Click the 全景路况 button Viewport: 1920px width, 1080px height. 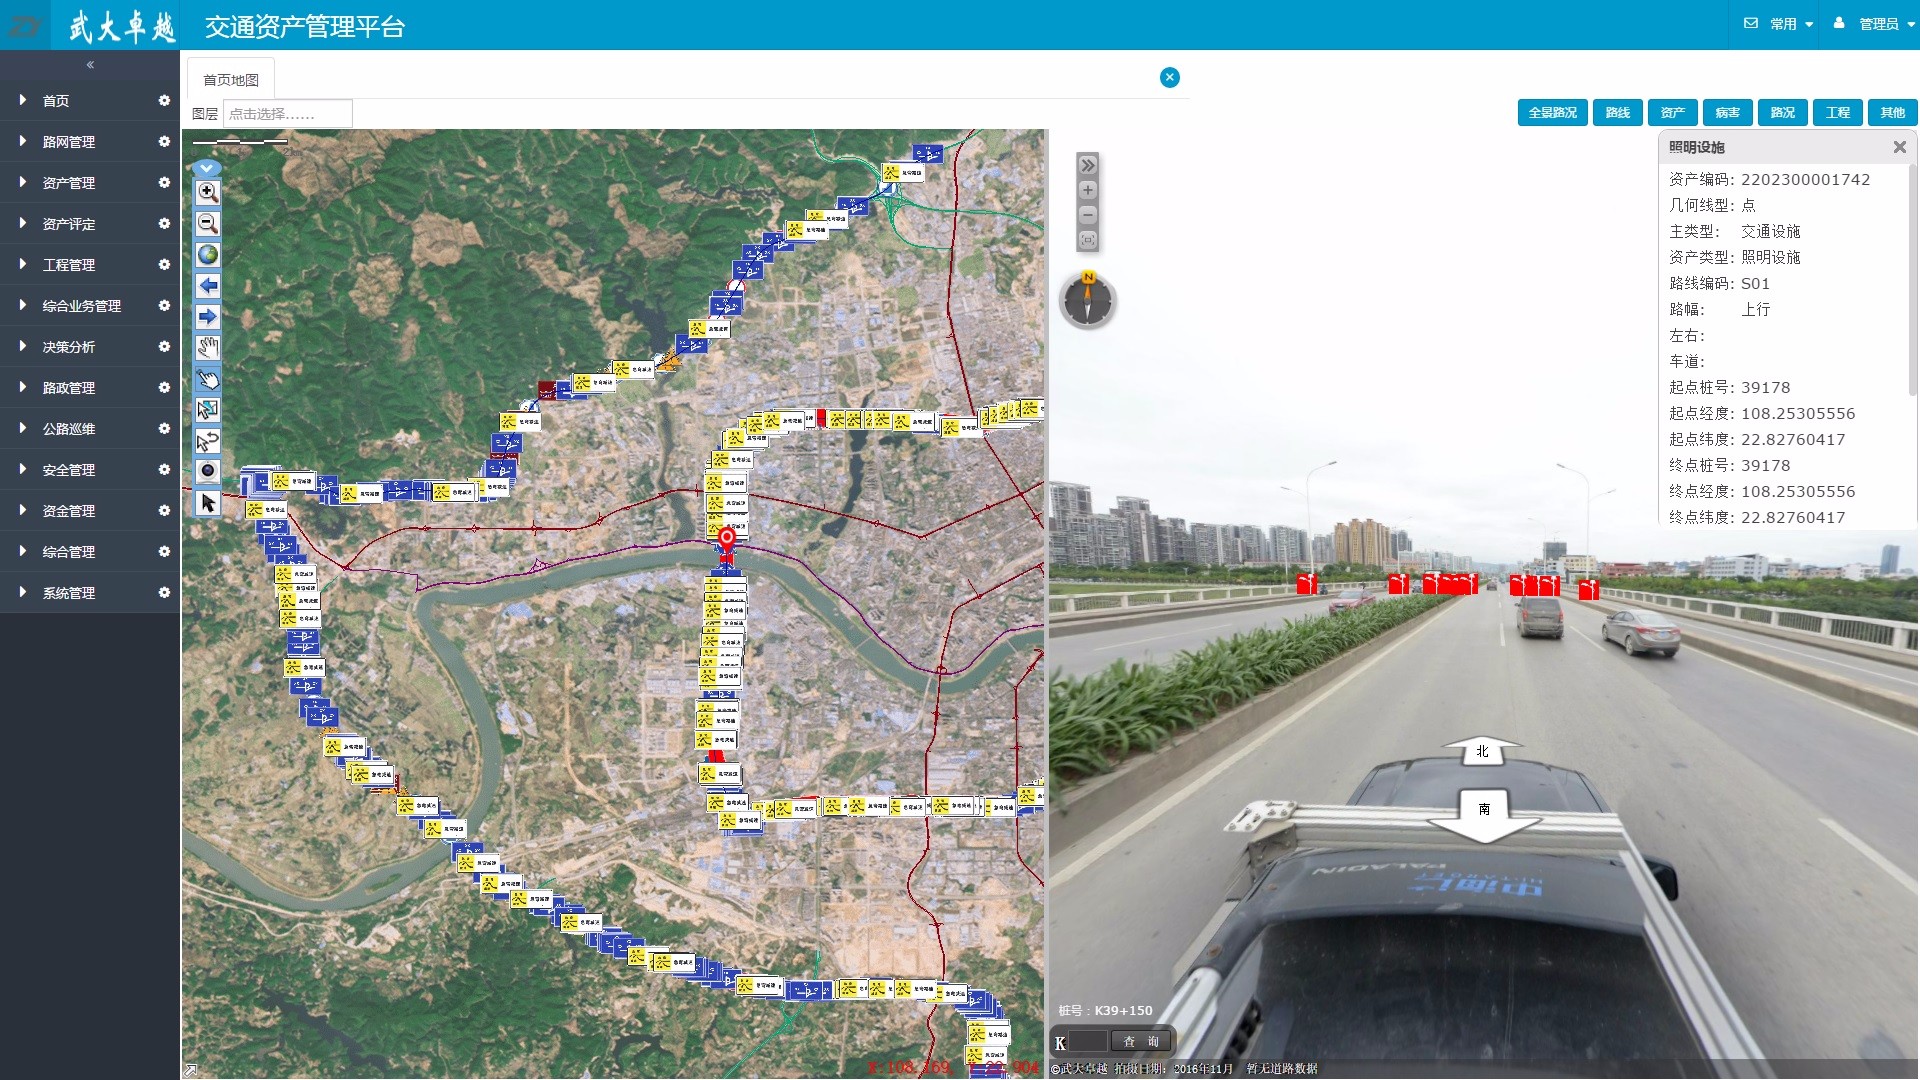[1552, 113]
